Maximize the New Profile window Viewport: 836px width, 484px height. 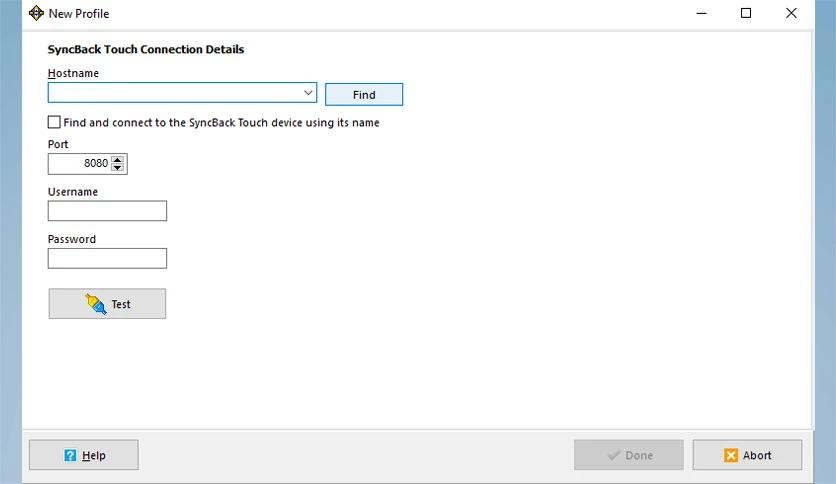pos(746,13)
